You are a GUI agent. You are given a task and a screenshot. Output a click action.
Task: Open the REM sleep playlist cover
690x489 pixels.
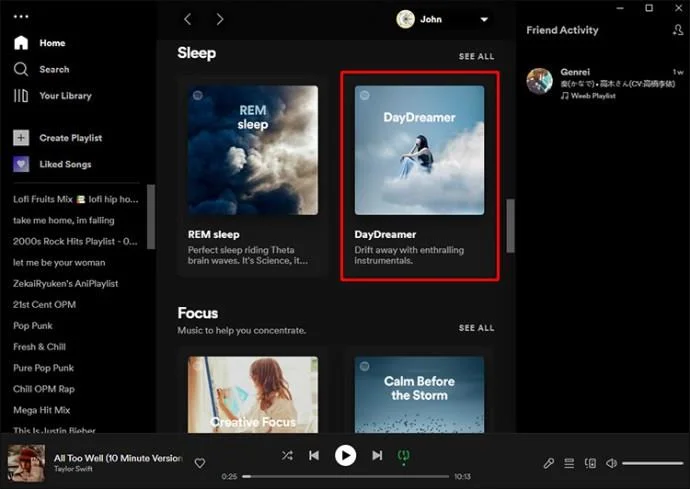point(253,150)
